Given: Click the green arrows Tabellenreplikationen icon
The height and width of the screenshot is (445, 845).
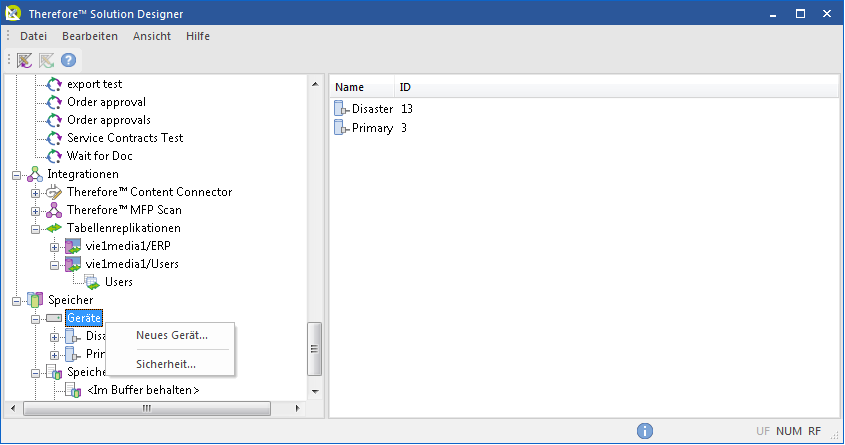Looking at the screenshot, I should pos(54,228).
